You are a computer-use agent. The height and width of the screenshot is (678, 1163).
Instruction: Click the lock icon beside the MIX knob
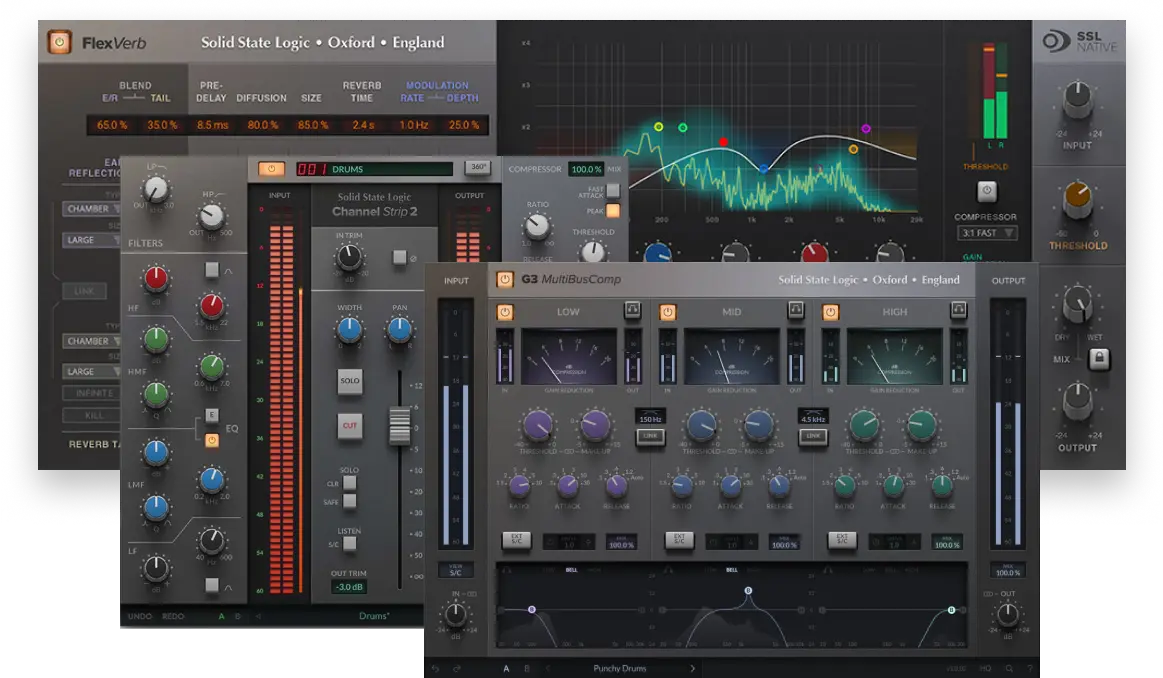click(1099, 357)
